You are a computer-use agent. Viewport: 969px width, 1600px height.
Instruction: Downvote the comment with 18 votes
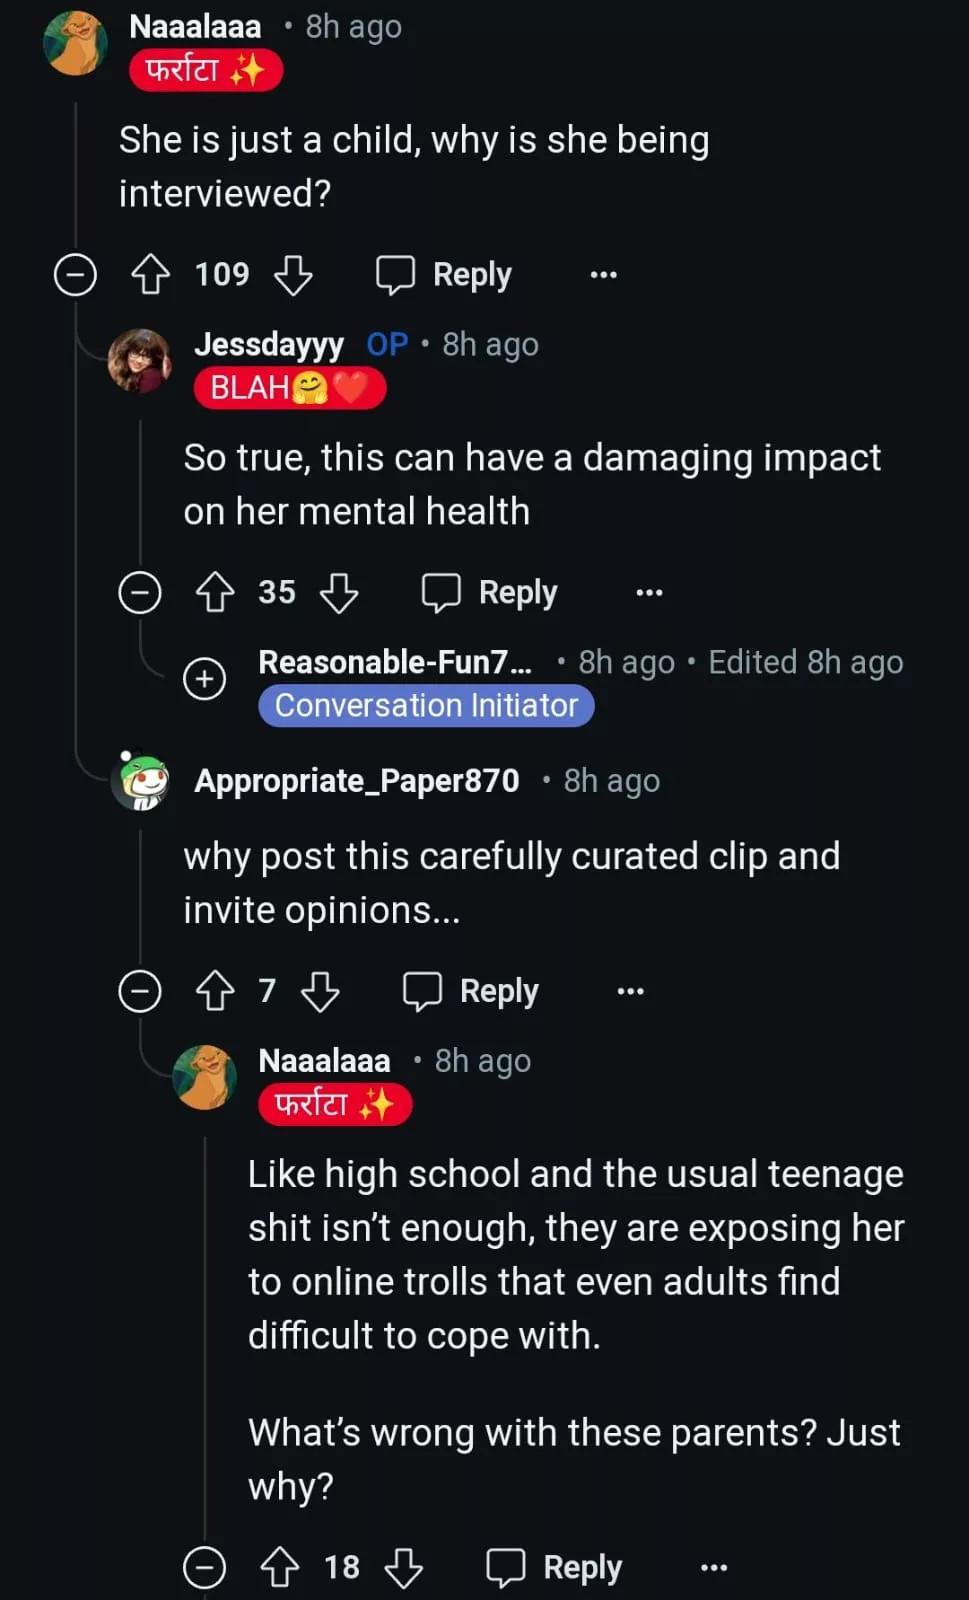click(x=404, y=1567)
